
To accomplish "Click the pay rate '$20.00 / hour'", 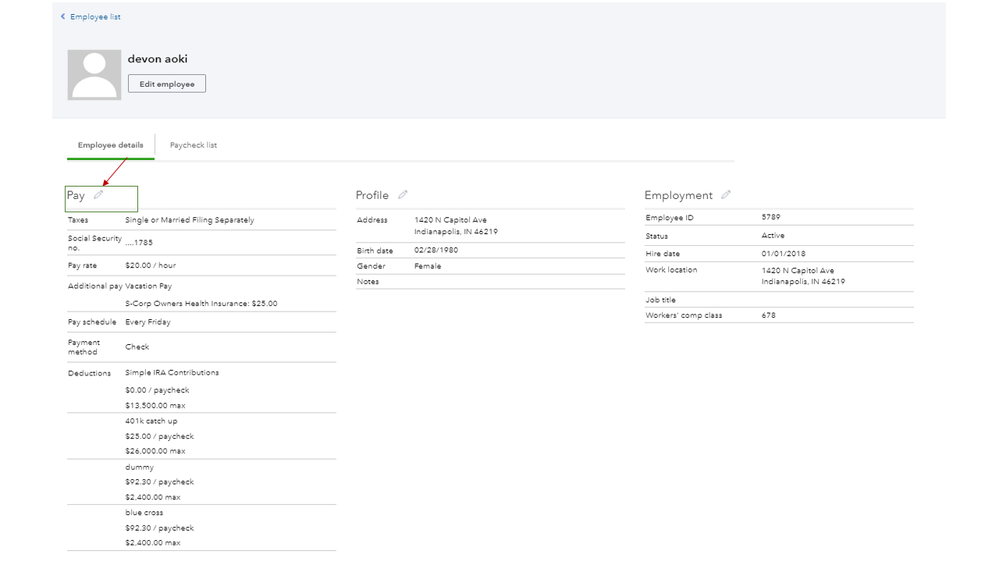I will (x=150, y=265).
